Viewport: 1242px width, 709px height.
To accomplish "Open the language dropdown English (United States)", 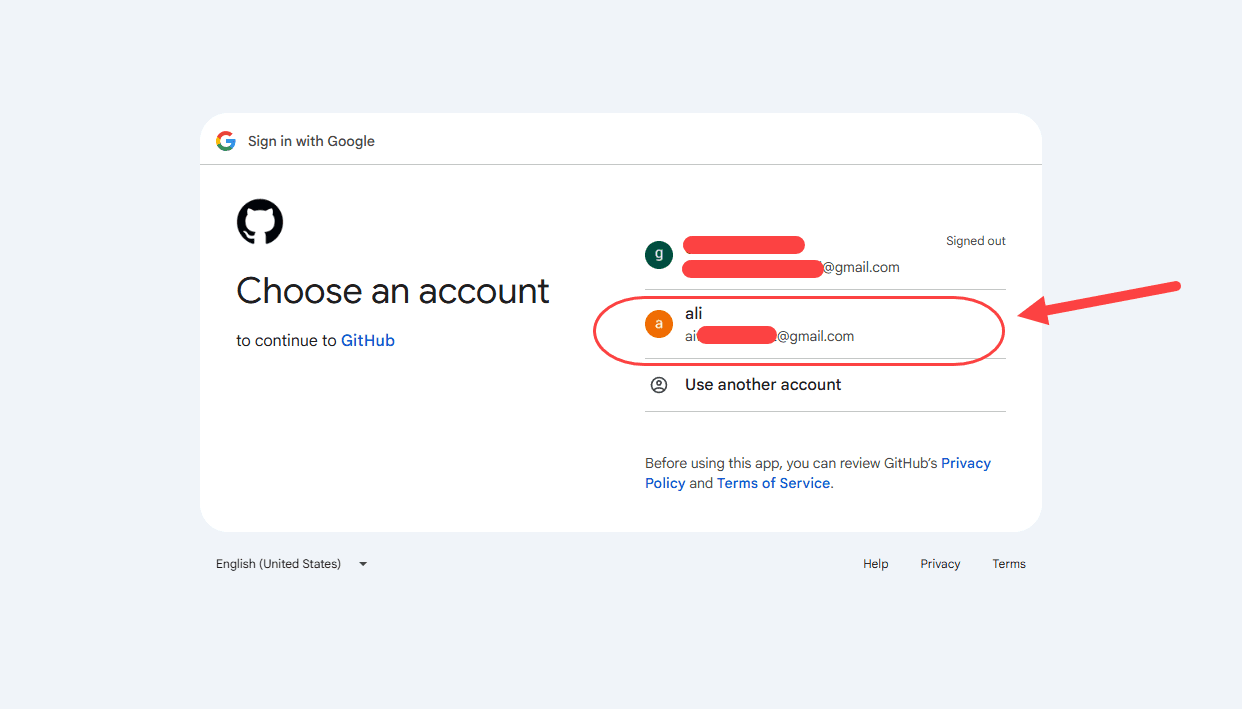I will click(292, 564).
